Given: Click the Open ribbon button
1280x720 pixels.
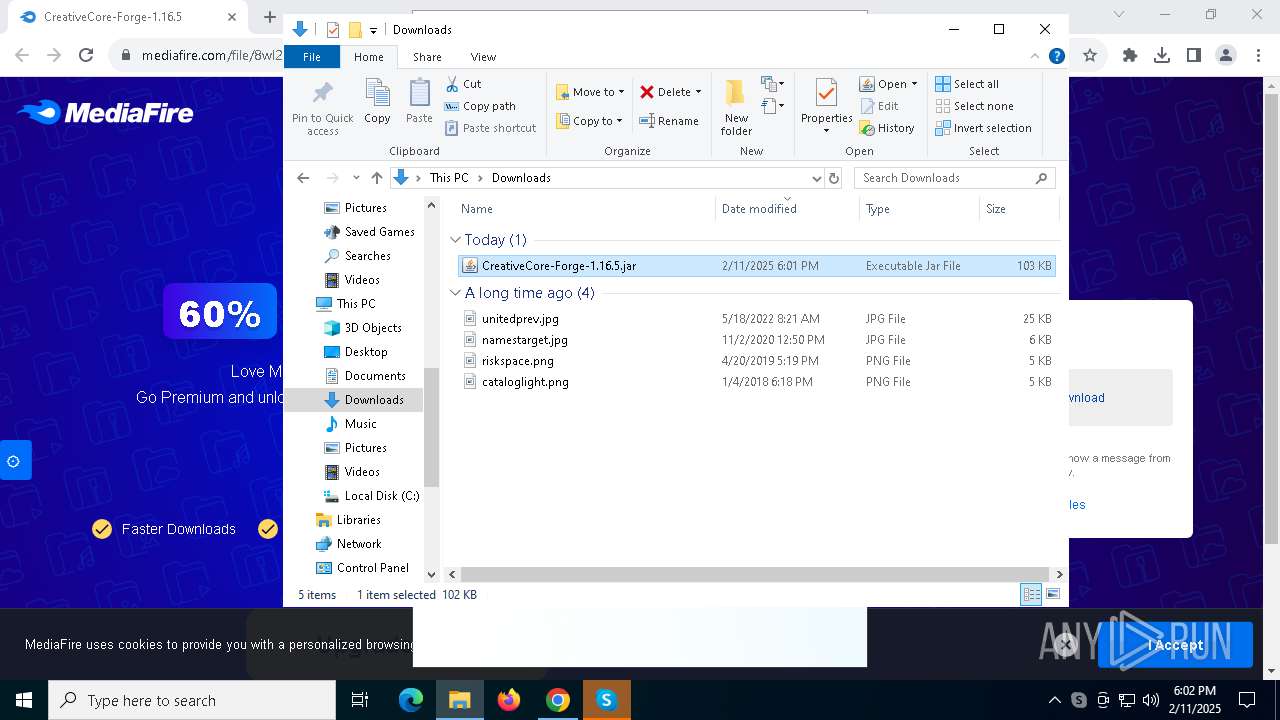Looking at the screenshot, I should click(x=888, y=84).
